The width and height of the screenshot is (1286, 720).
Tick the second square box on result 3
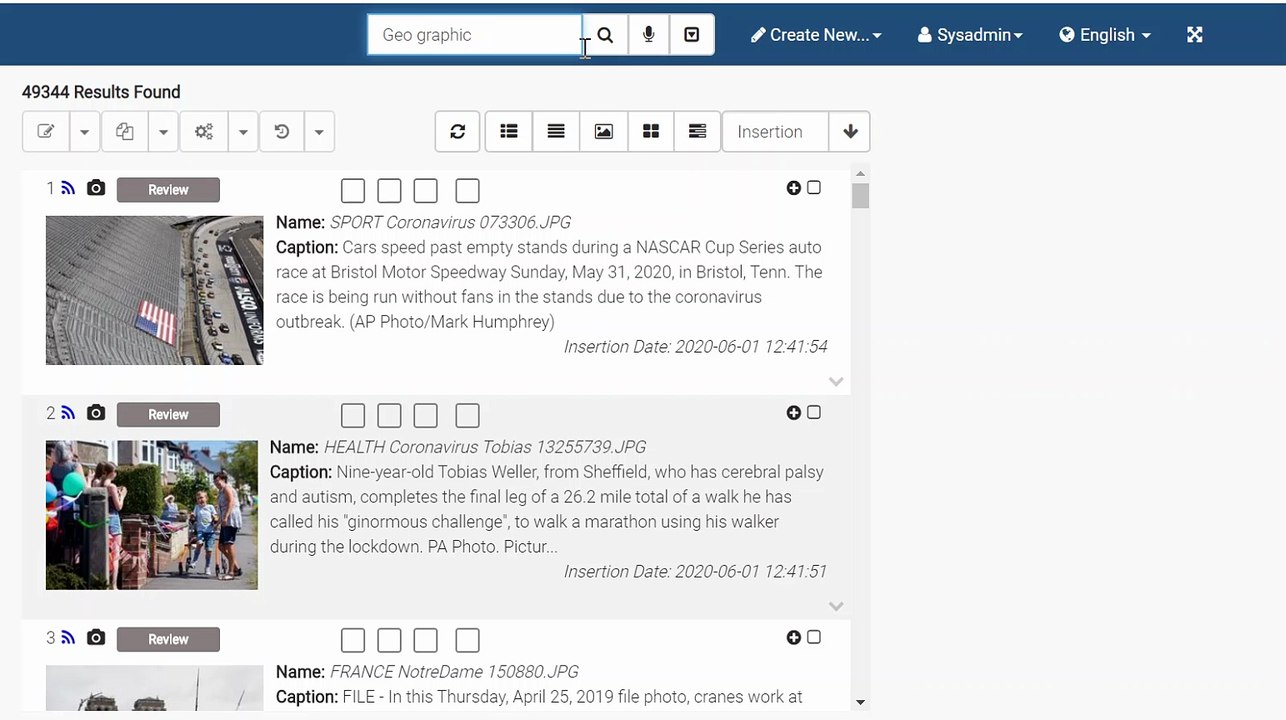[389, 640]
